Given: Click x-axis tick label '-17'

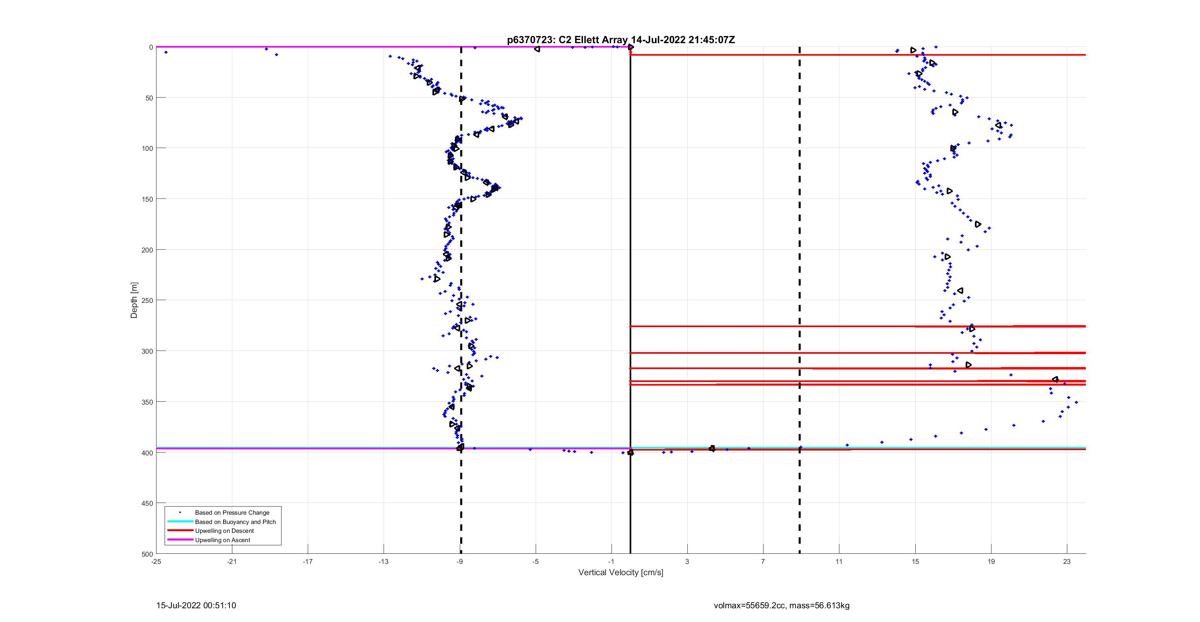Looking at the screenshot, I should [308, 561].
